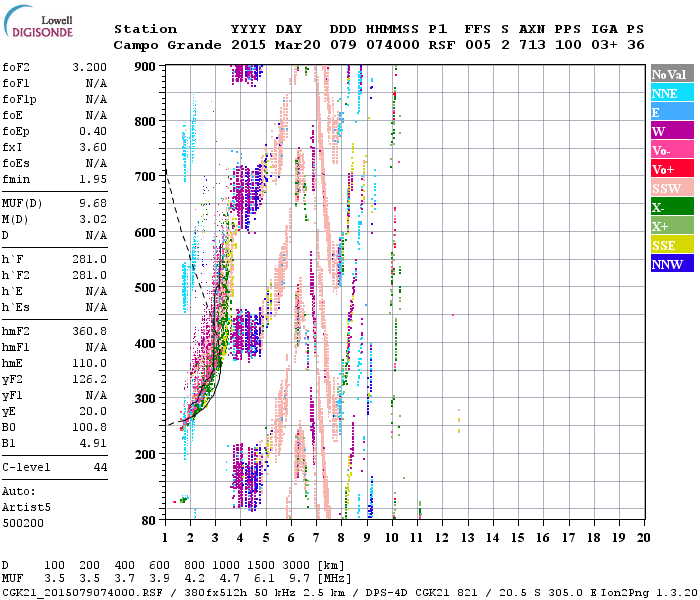This screenshot has width=700, height=600.
Task: Click the NNW blue legend swatch
Action: [672, 263]
